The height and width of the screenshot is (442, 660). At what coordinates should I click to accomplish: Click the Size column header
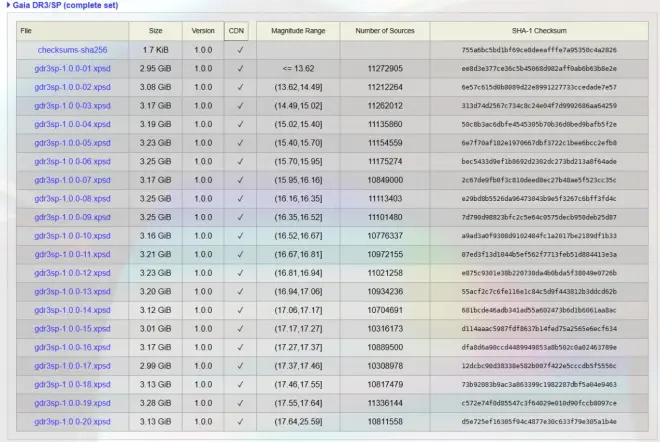pyautogui.click(x=155, y=31)
